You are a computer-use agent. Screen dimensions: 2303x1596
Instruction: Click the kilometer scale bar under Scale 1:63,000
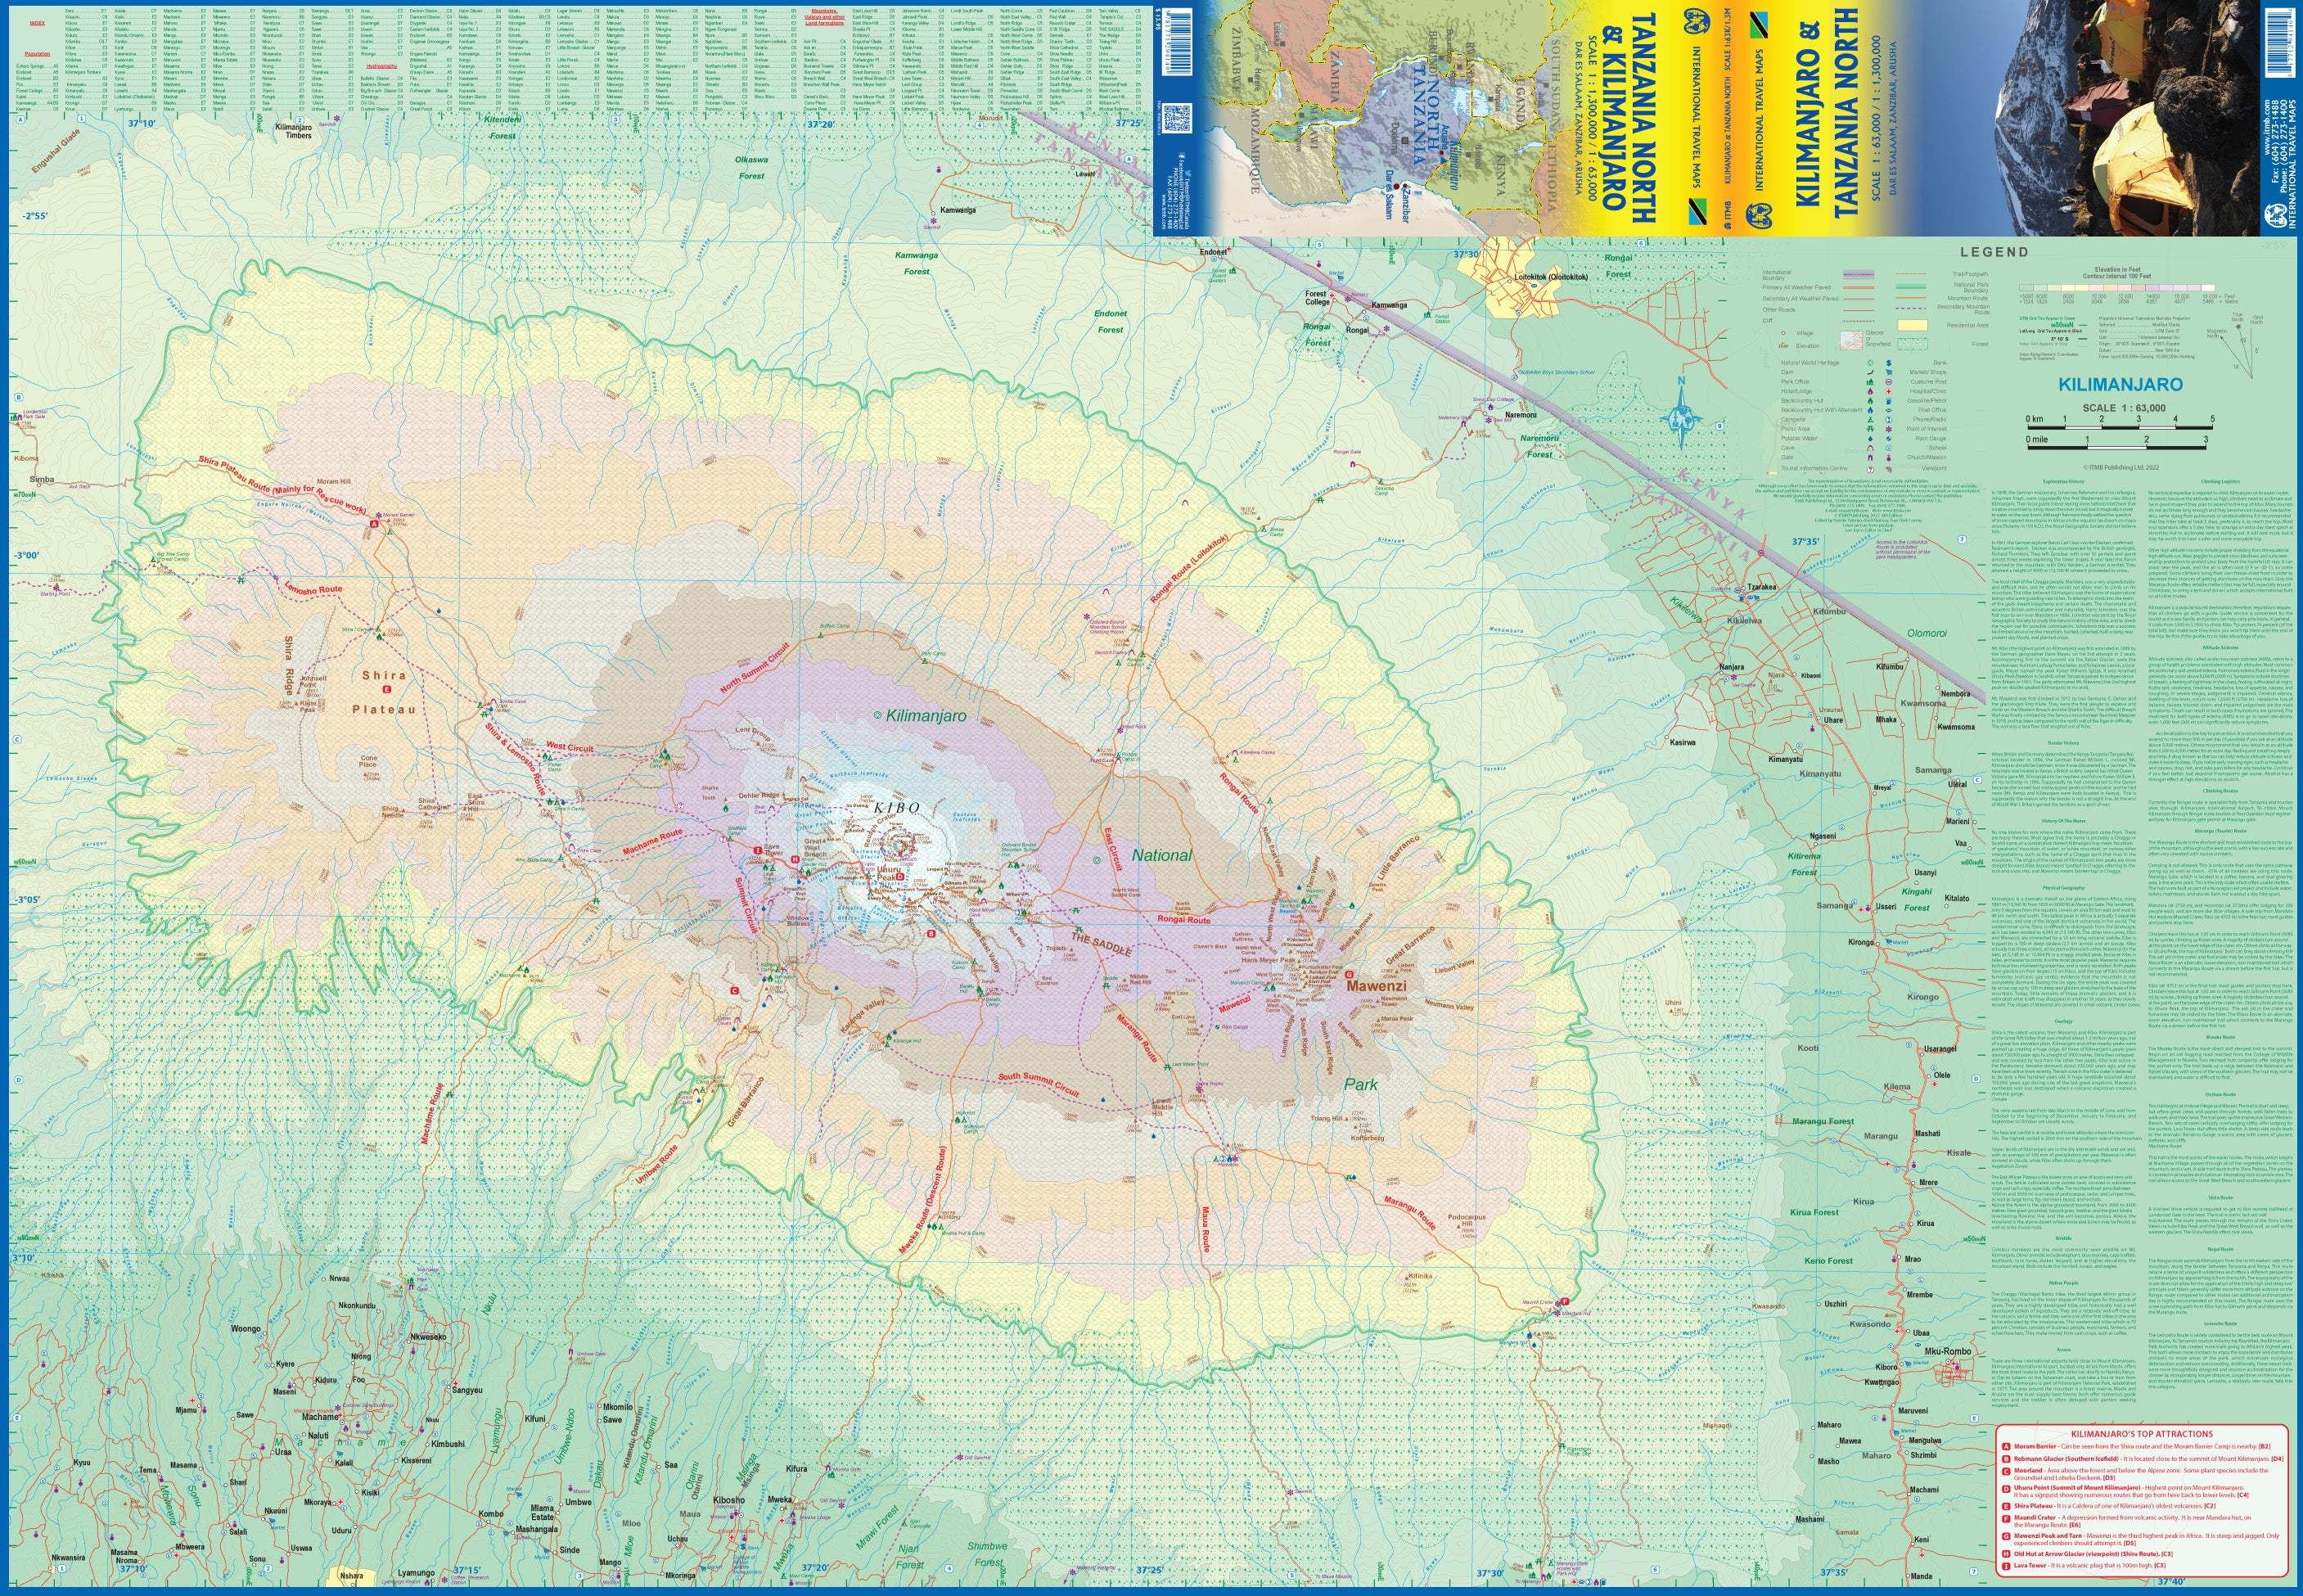[2120, 428]
